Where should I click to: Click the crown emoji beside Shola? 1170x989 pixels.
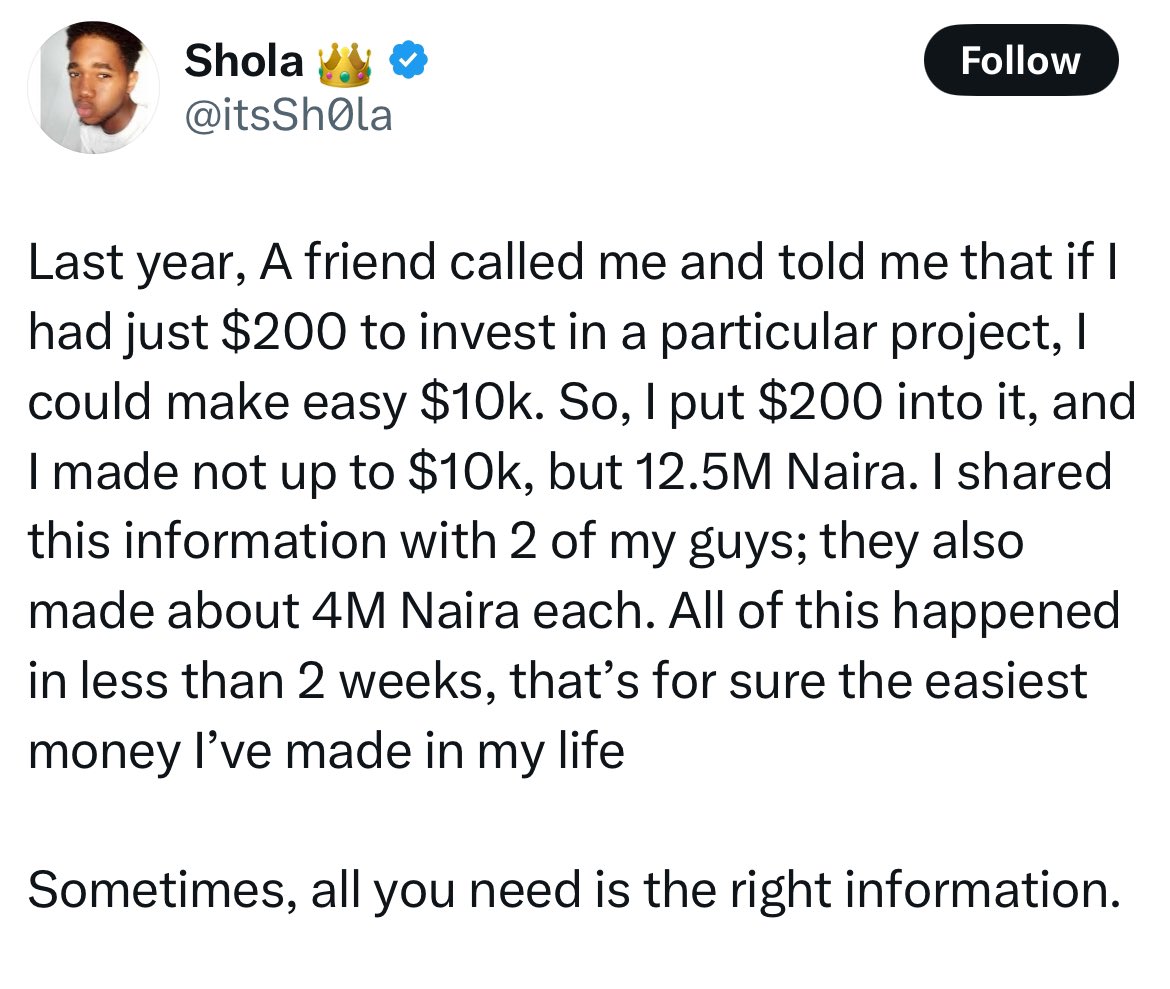tap(345, 64)
